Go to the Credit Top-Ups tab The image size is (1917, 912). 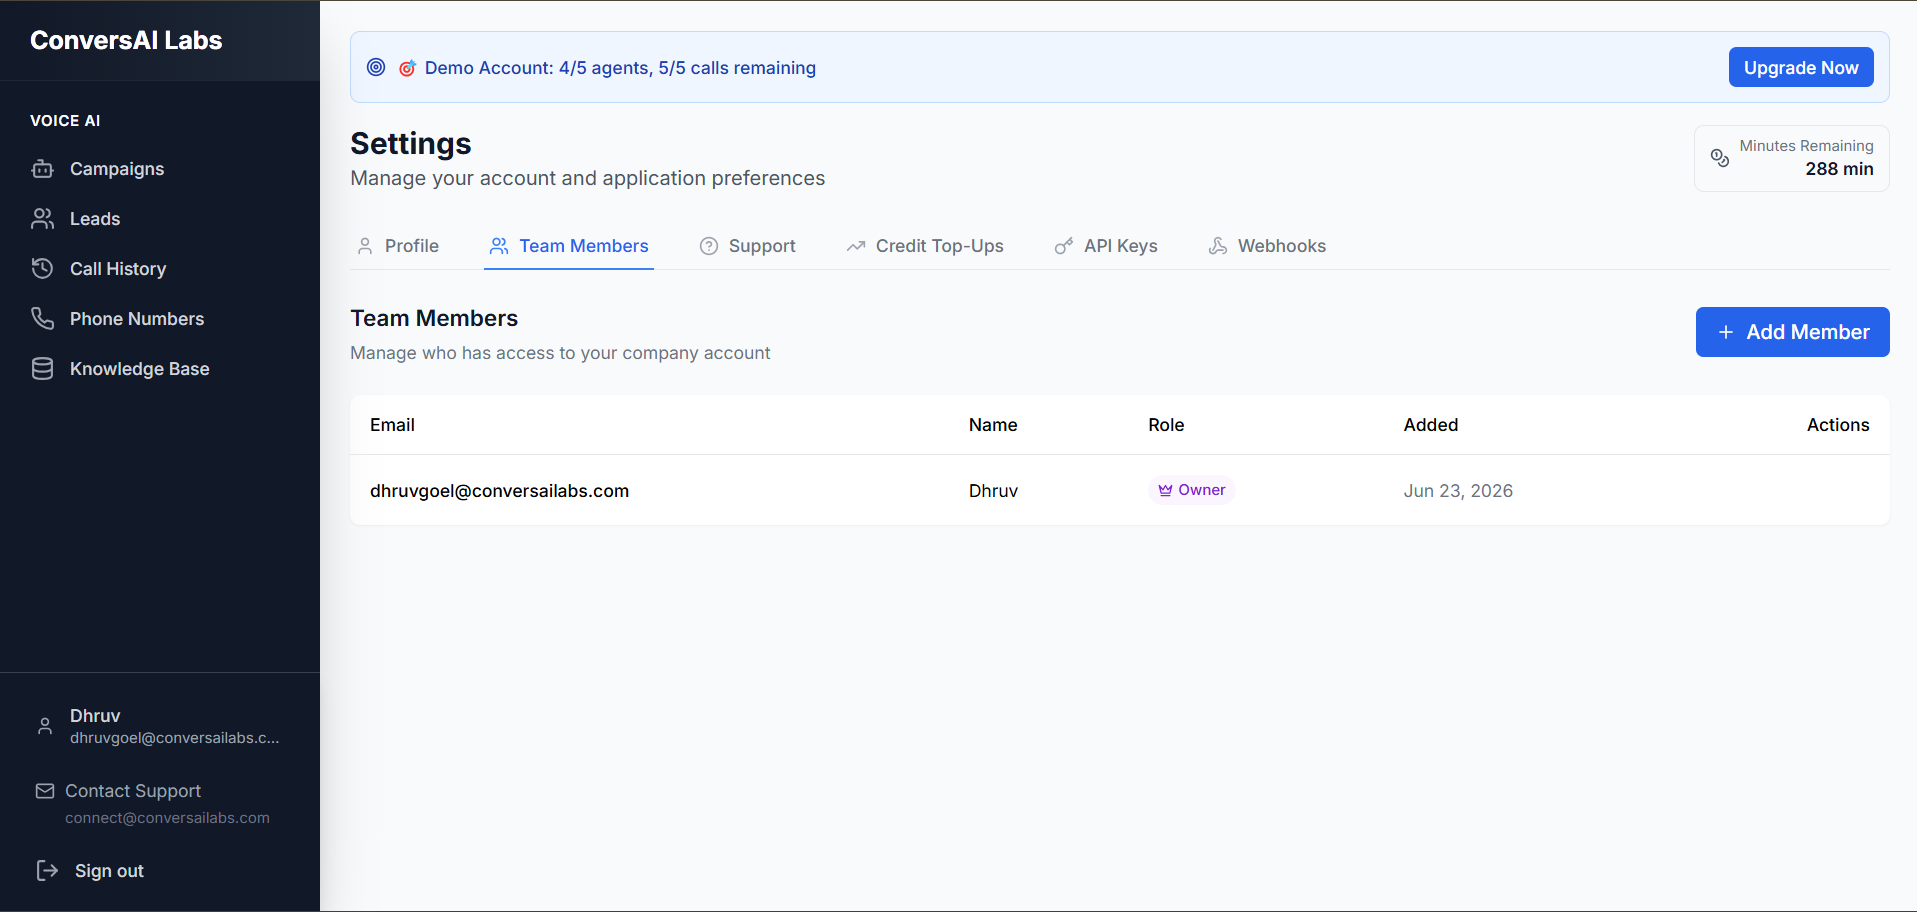pos(925,246)
